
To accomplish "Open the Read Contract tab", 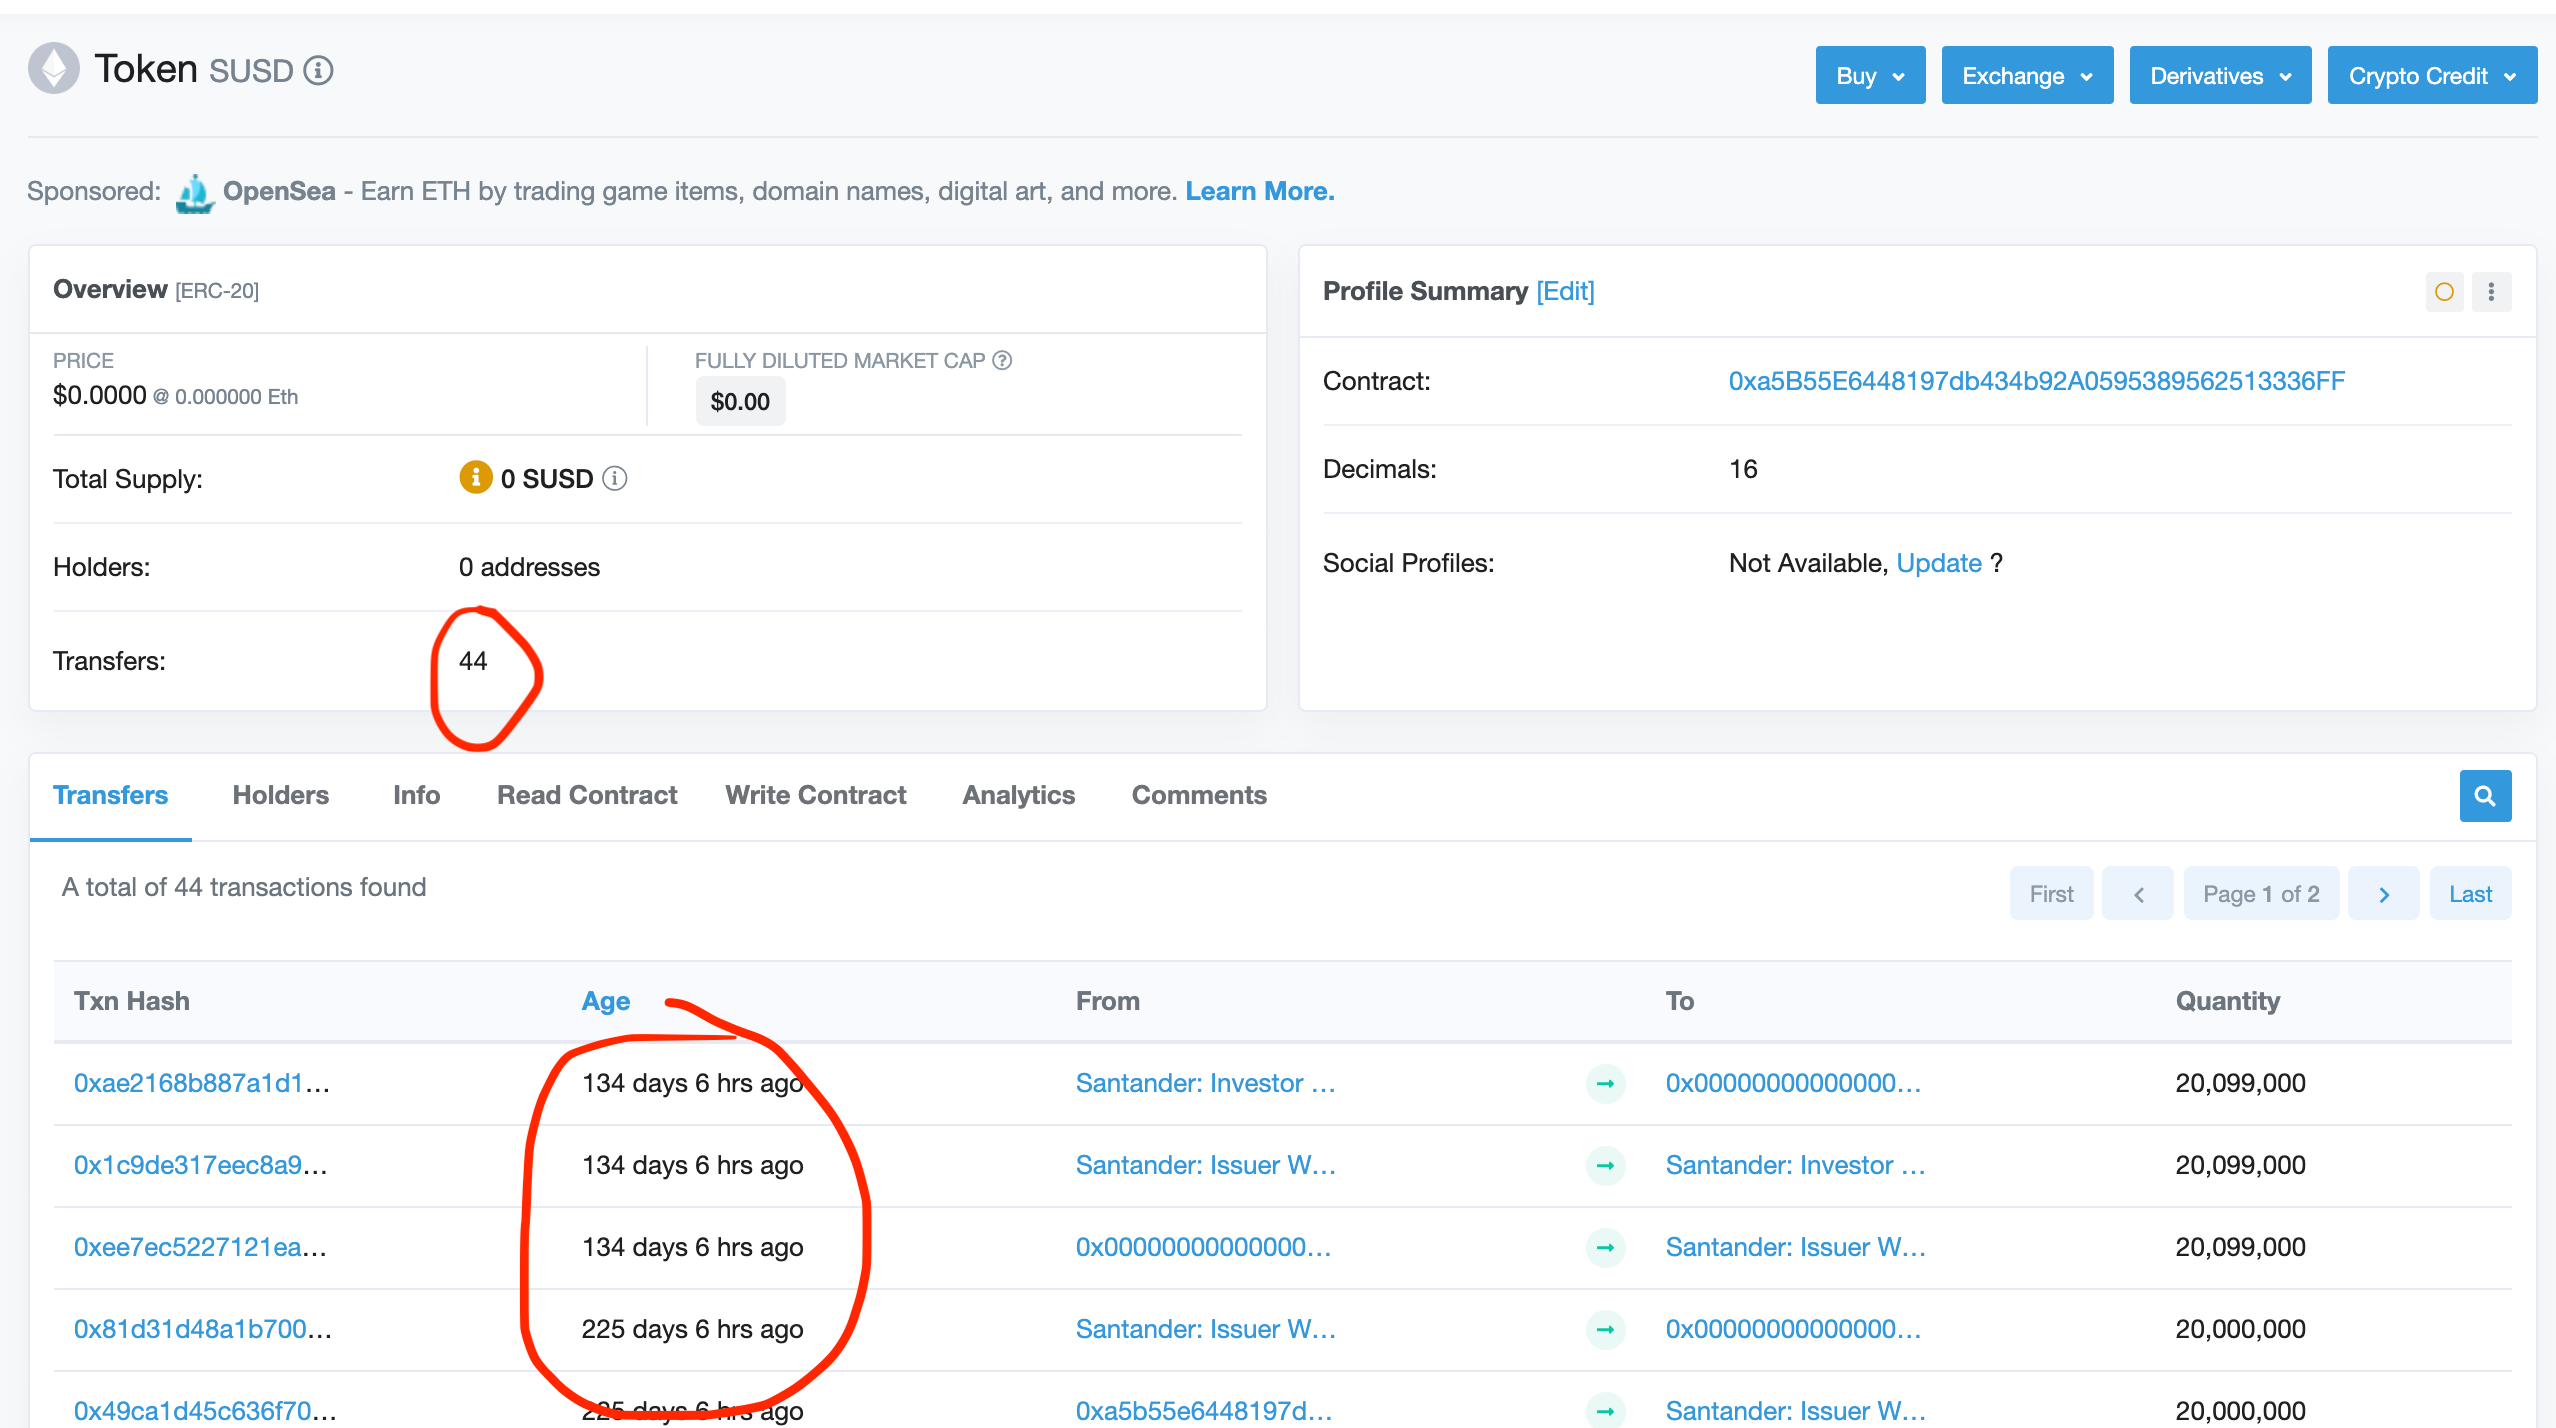I will point(587,795).
